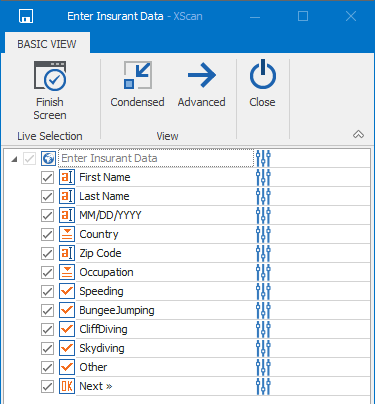Click the text field icon for First Name
The image size is (375, 404).
67,177
